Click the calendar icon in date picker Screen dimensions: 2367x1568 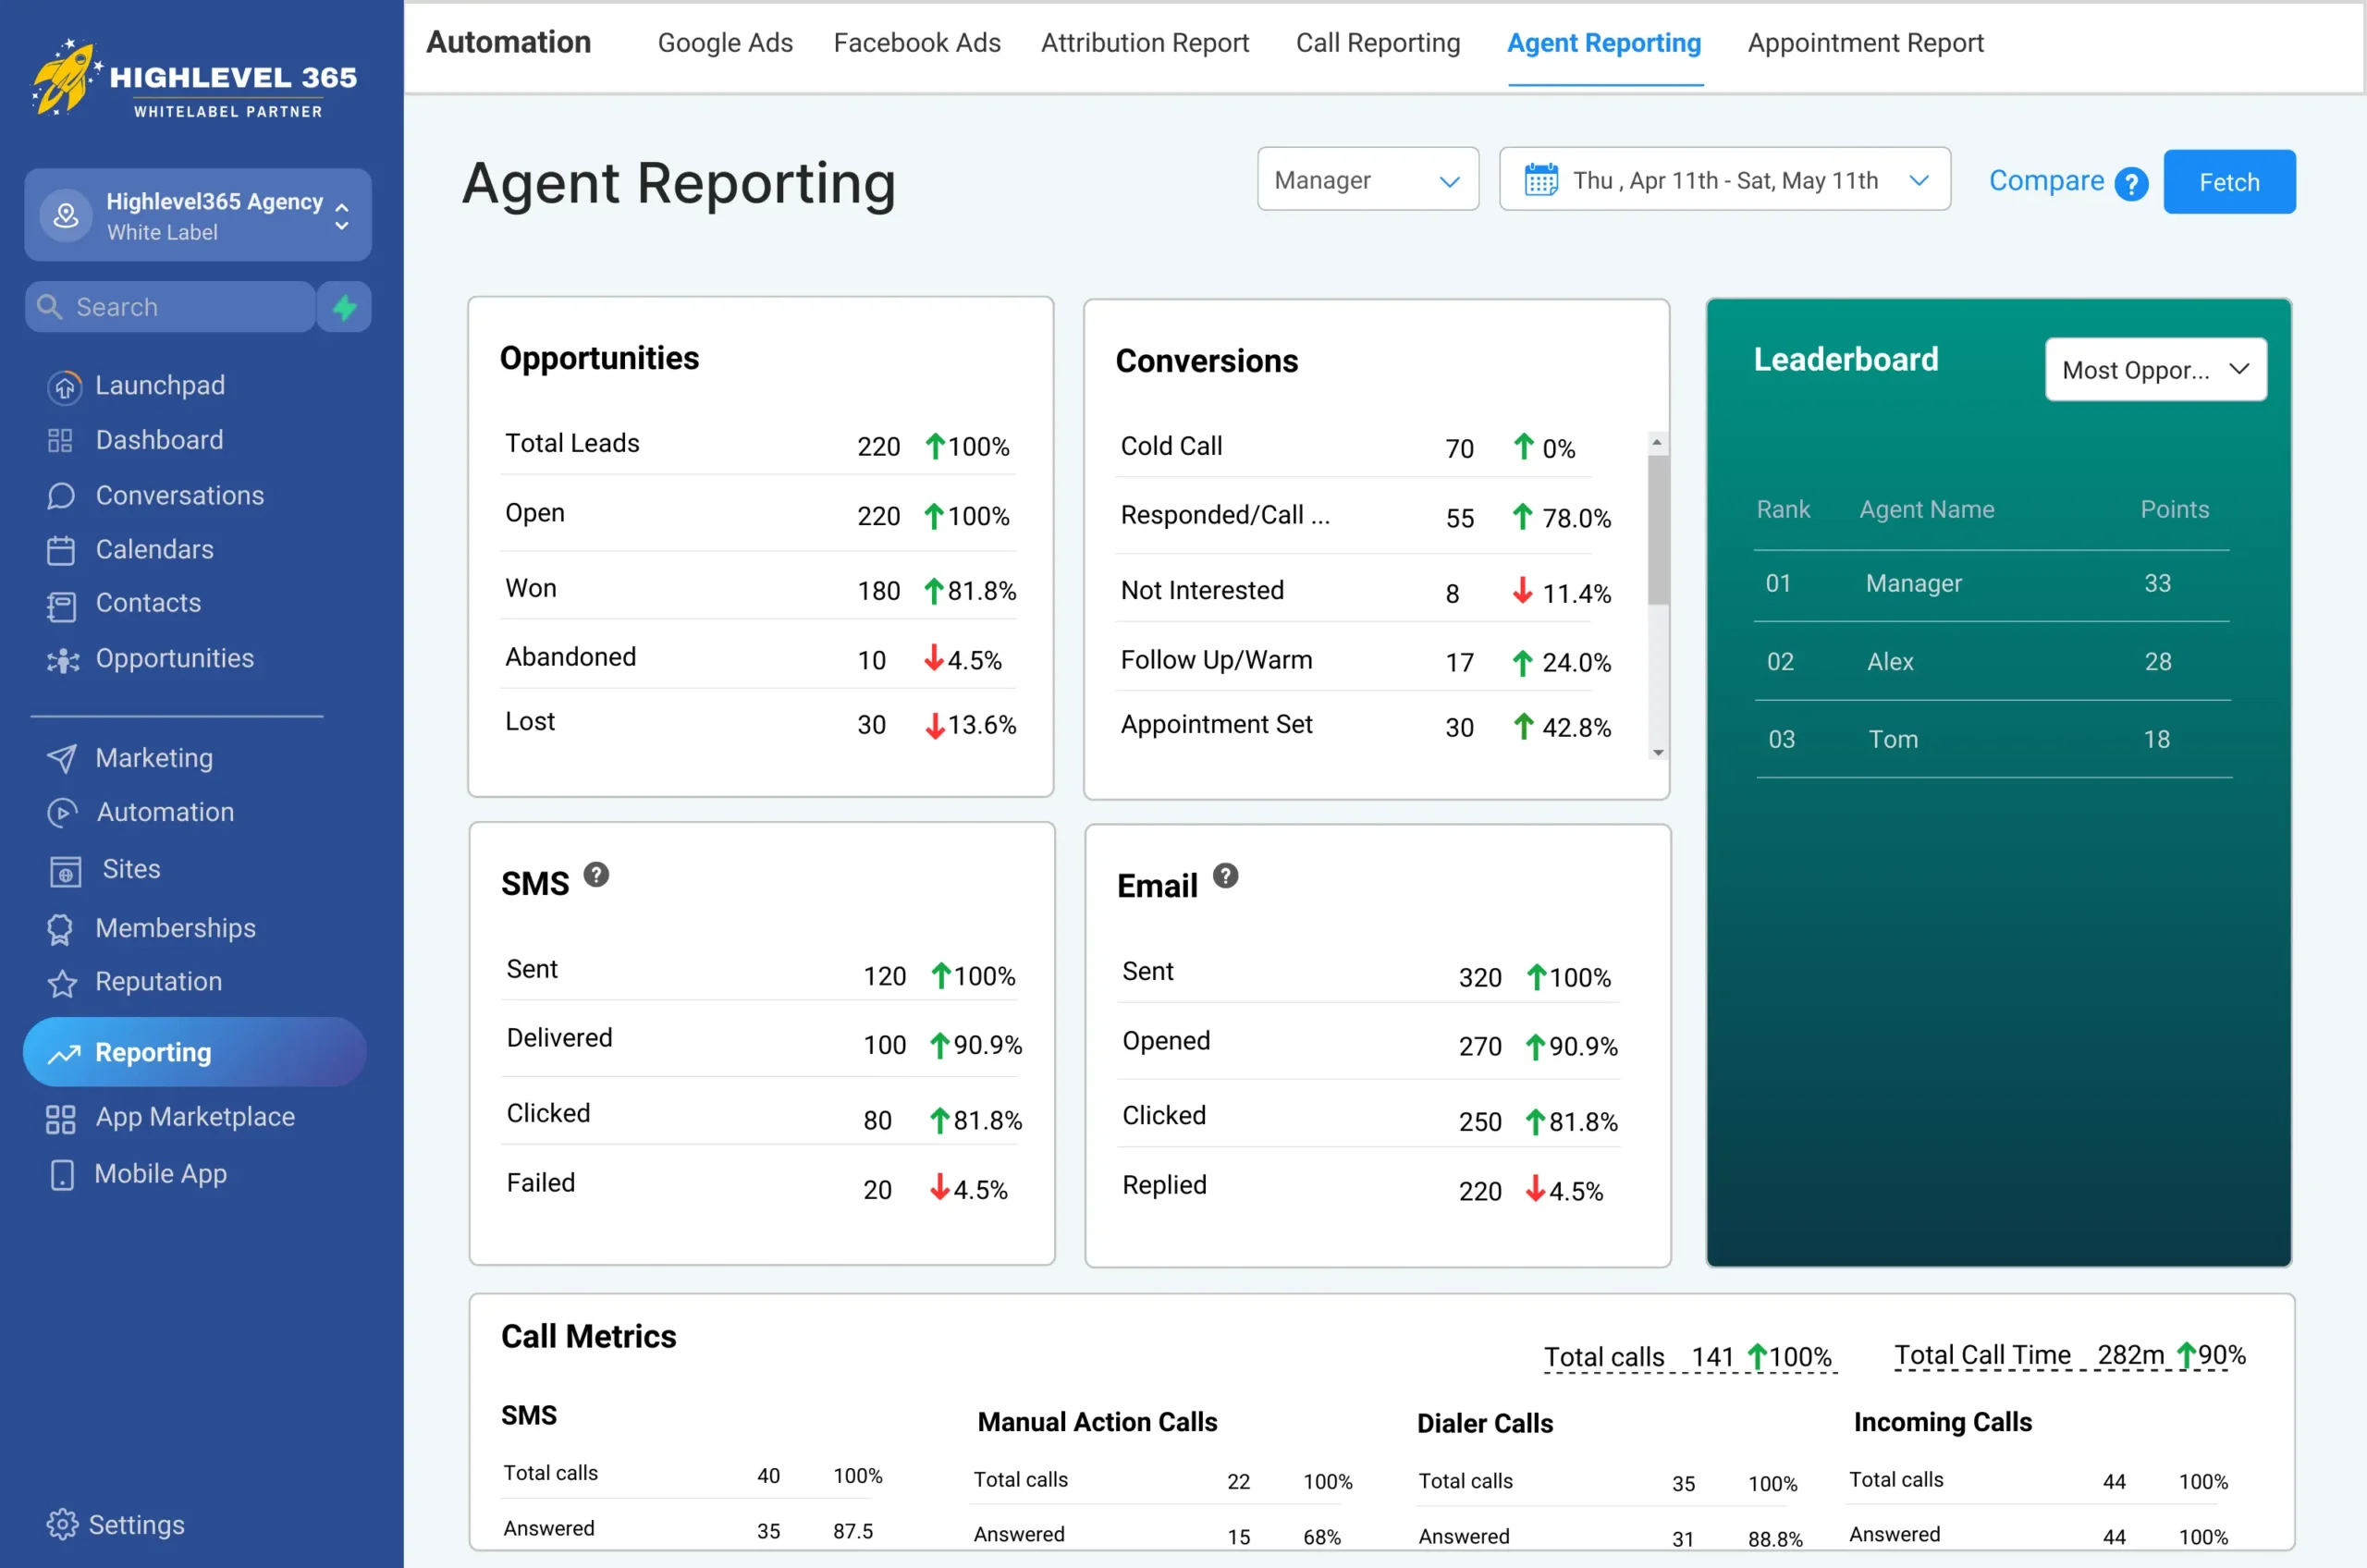(x=1540, y=180)
